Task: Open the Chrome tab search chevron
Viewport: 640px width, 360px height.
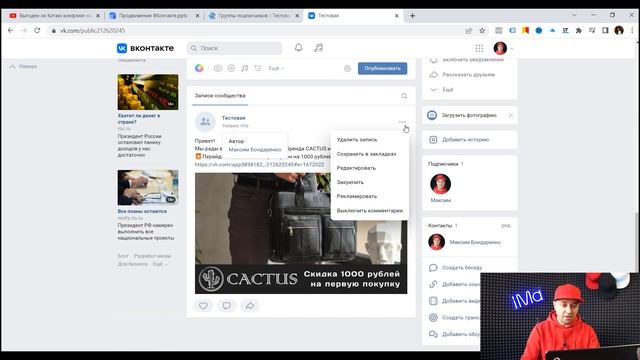Action: coord(574,15)
